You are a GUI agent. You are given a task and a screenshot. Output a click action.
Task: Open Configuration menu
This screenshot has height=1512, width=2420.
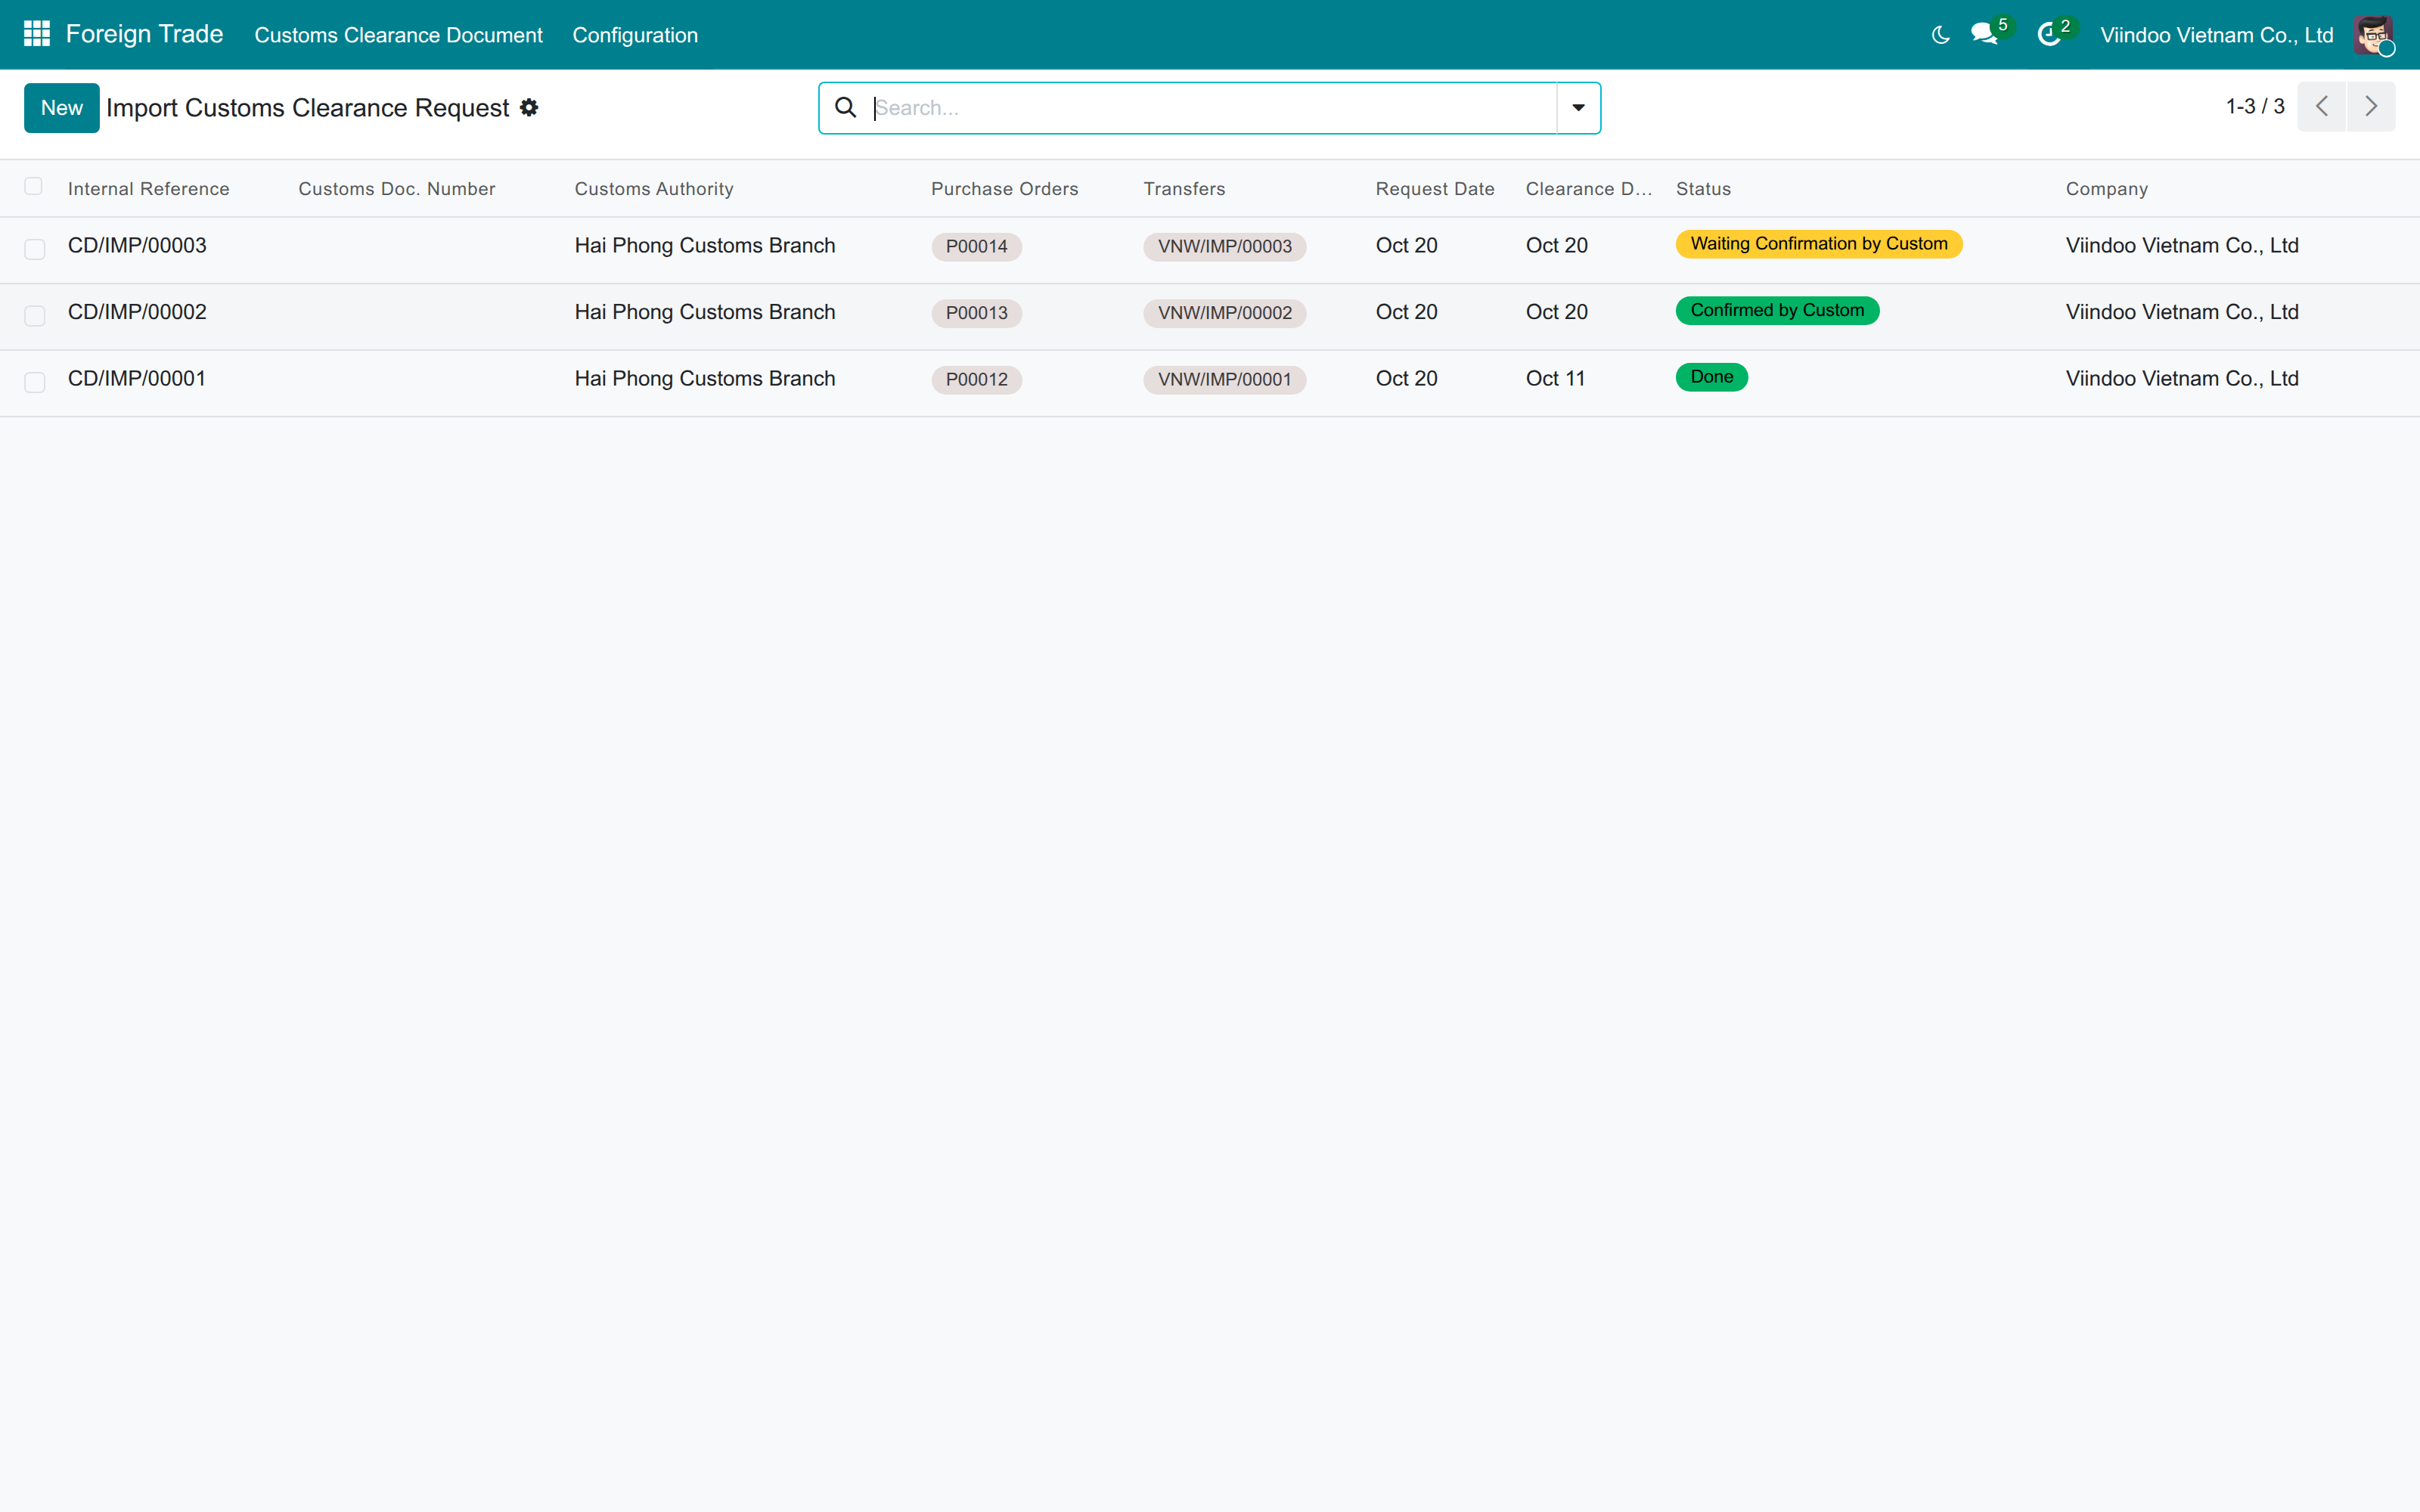click(x=635, y=35)
